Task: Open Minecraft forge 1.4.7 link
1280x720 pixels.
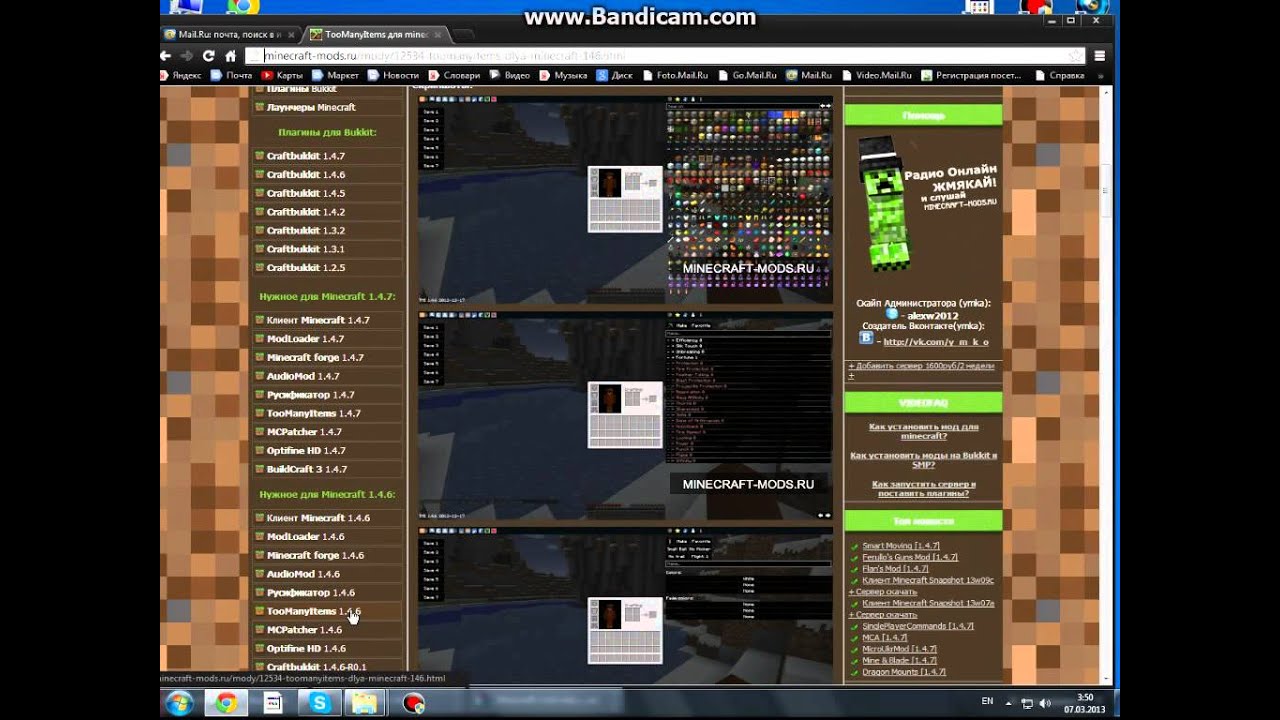Action: (315, 357)
